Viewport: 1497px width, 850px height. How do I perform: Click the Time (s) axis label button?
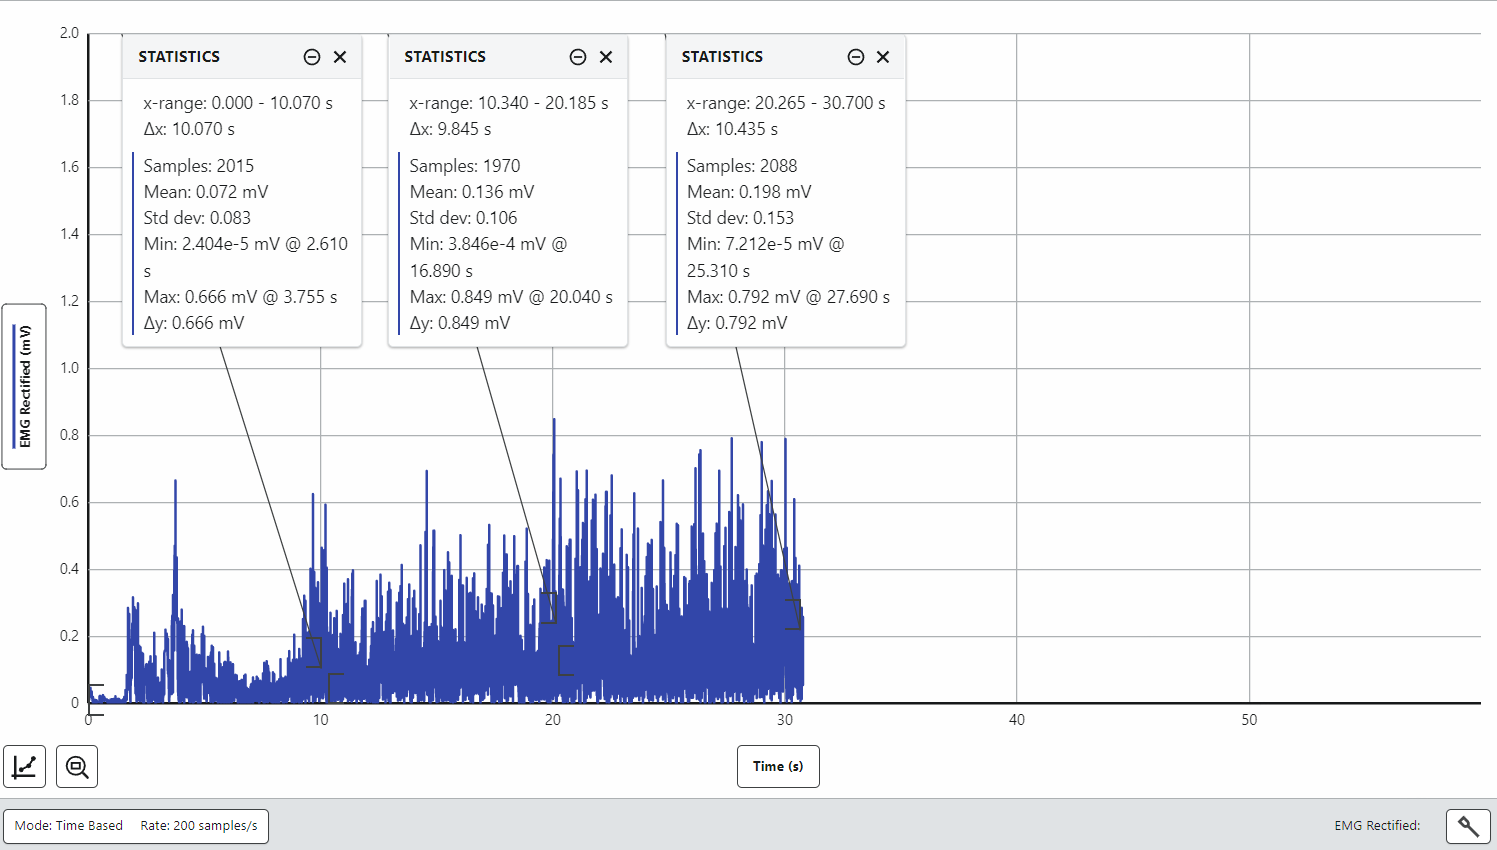coord(778,766)
